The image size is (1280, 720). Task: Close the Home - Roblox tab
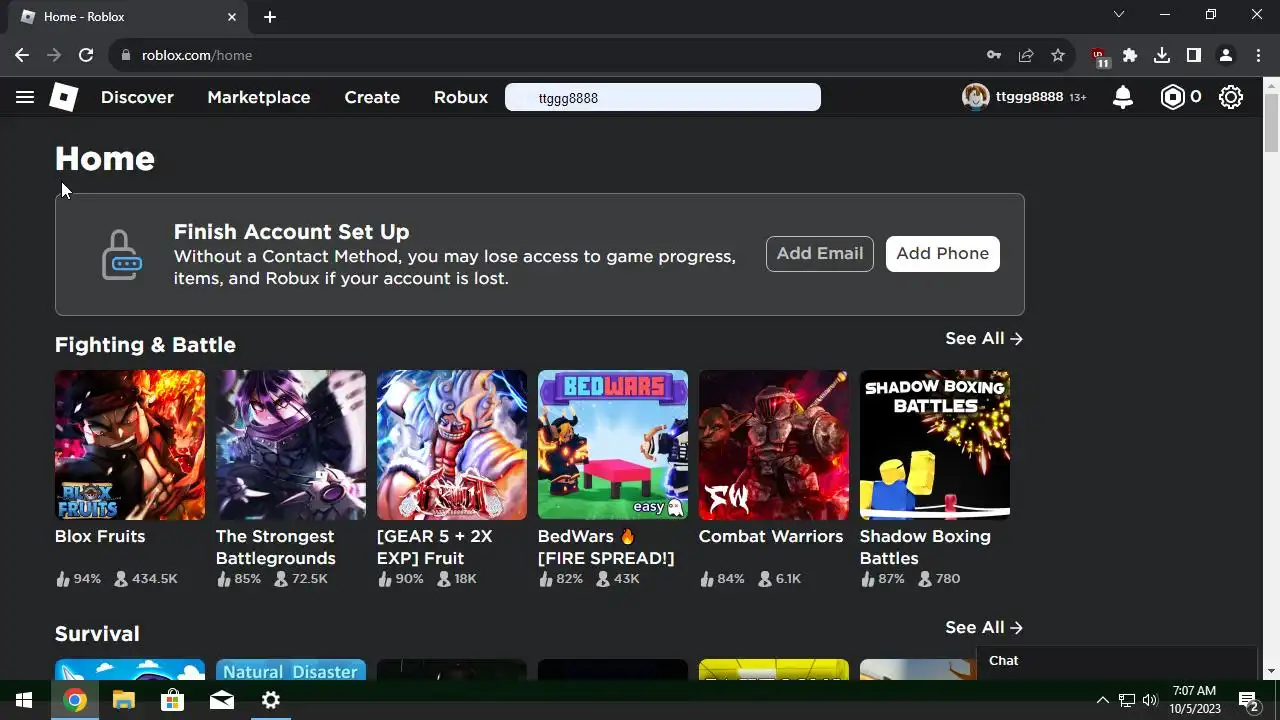point(232,17)
